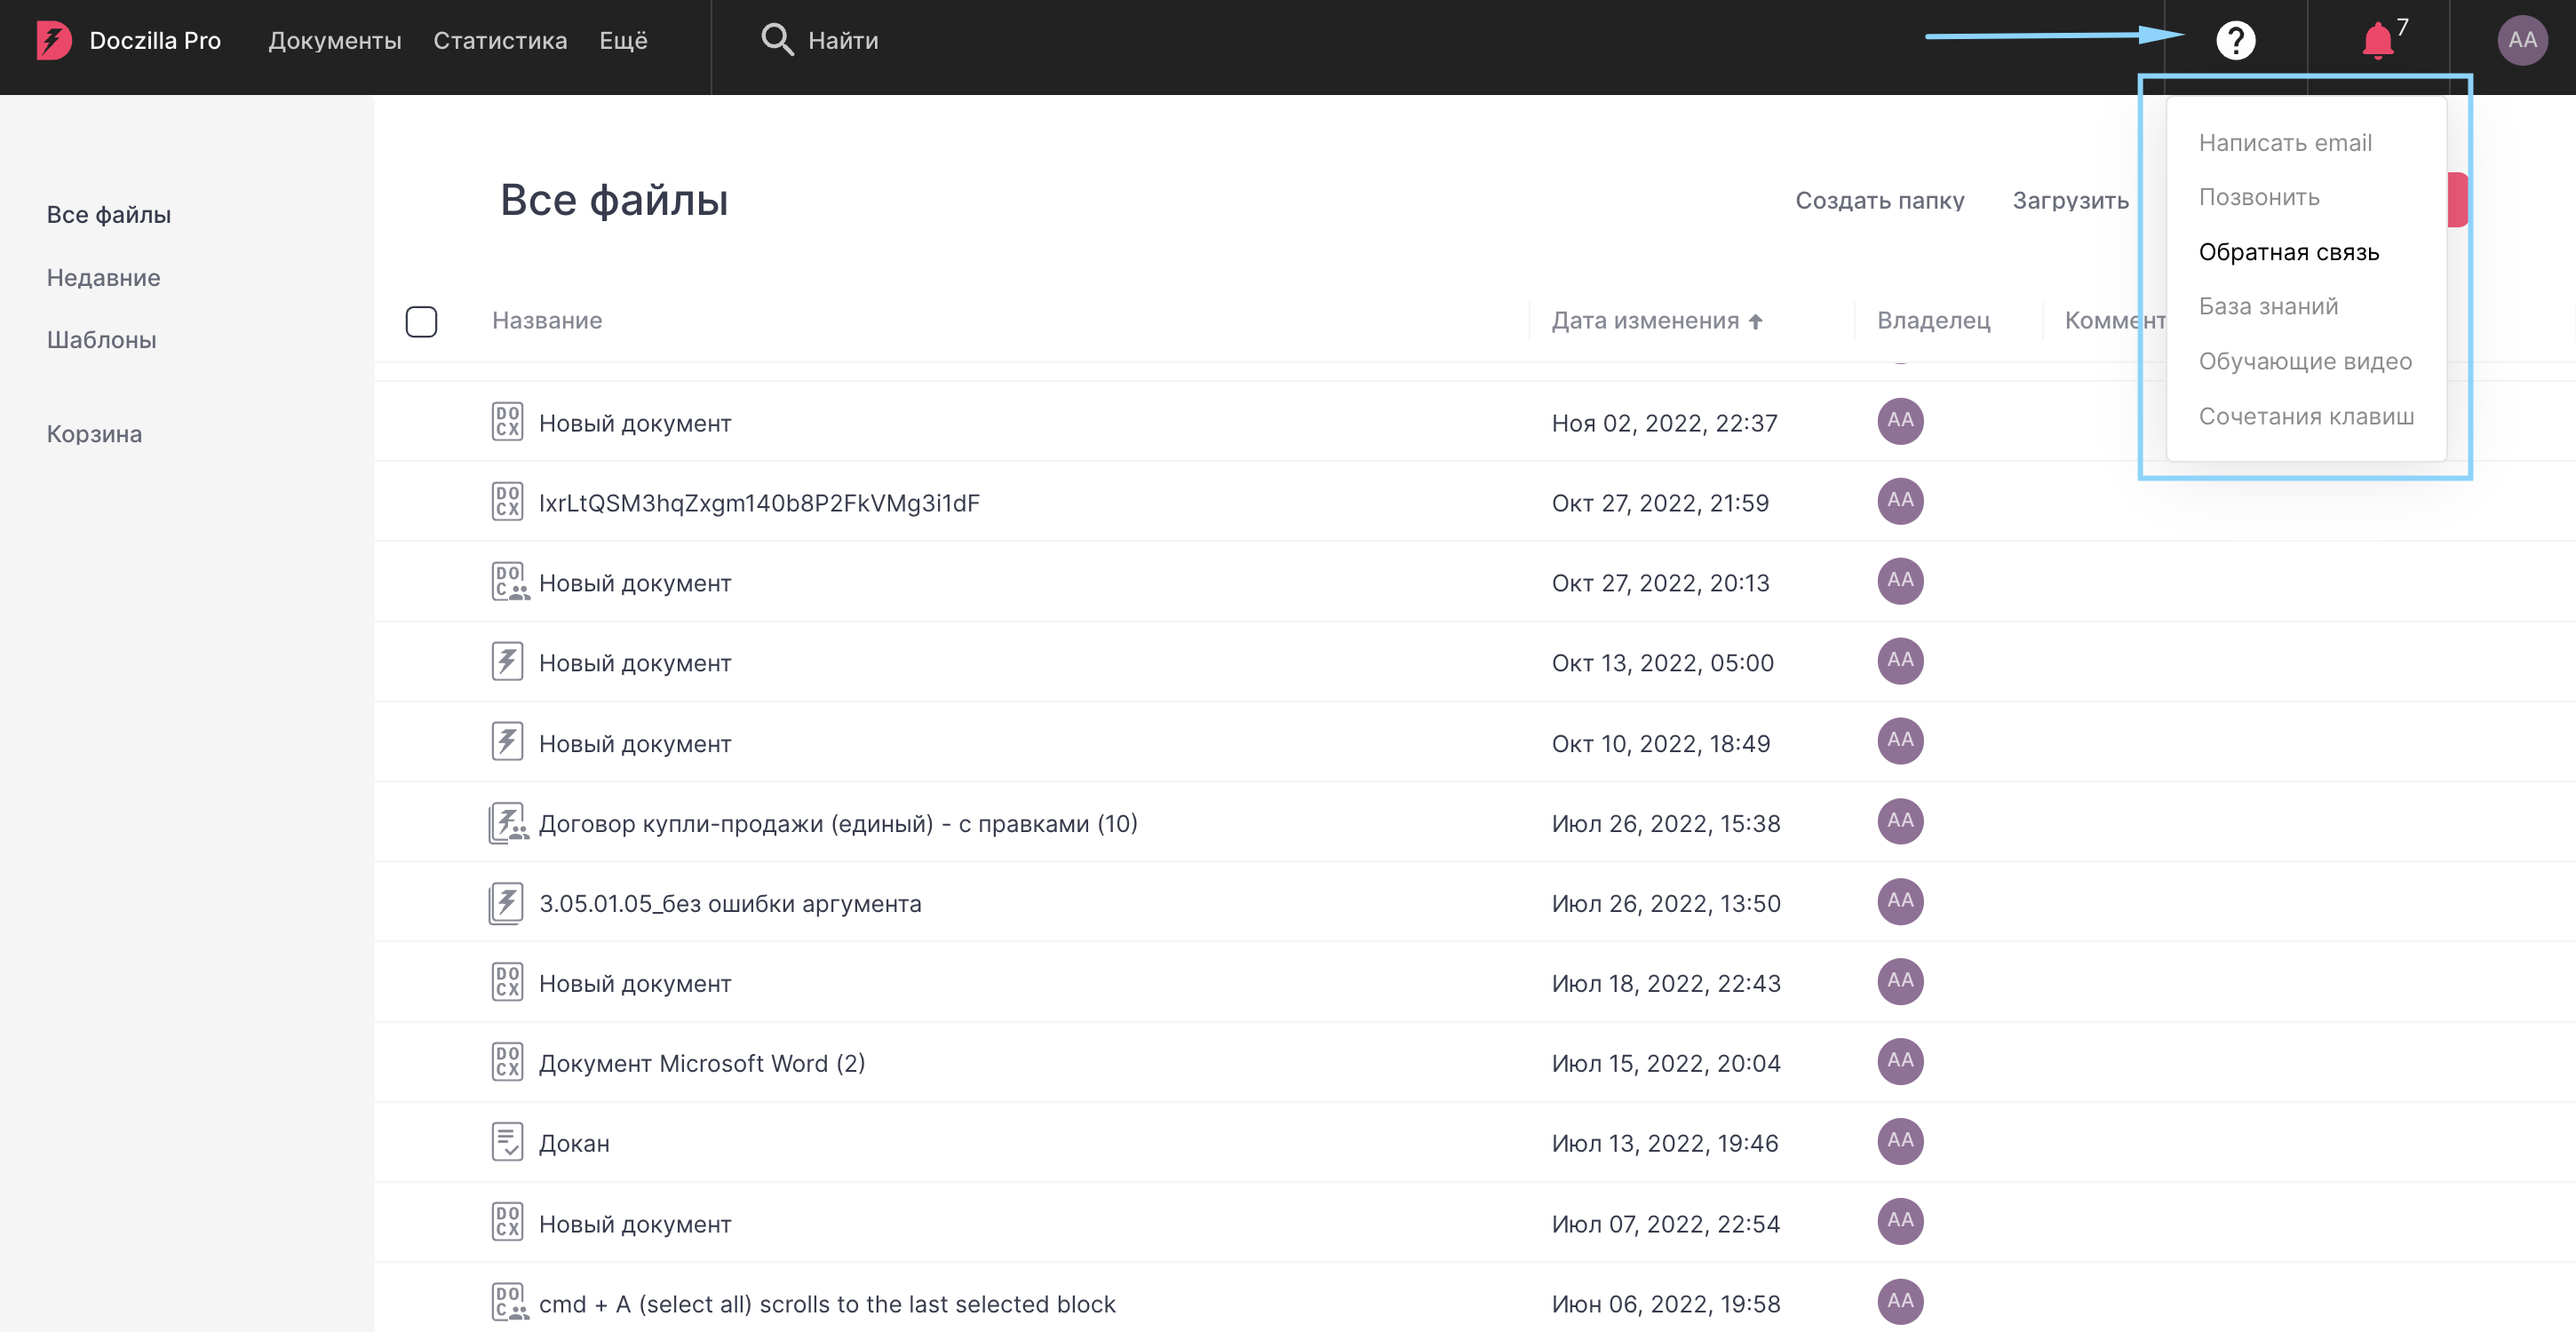Open the Докан document

574,1143
